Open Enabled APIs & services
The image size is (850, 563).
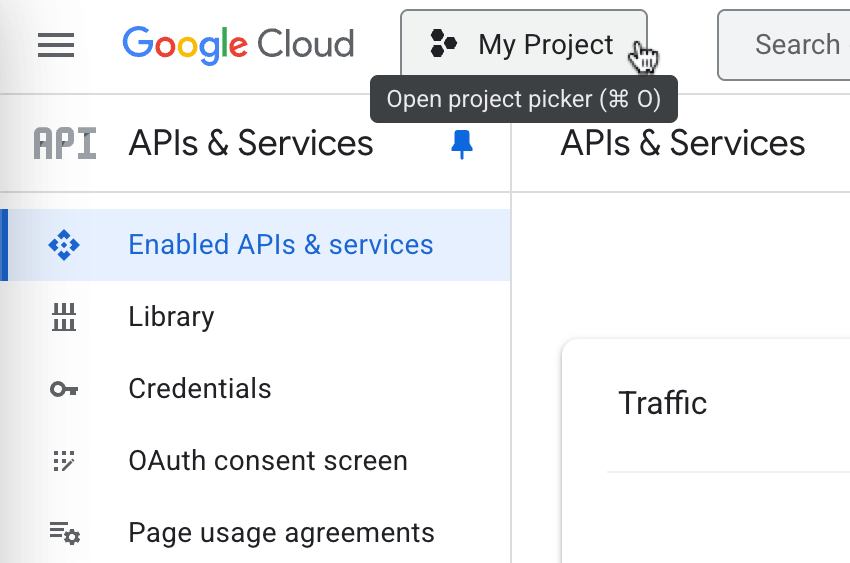255,245
